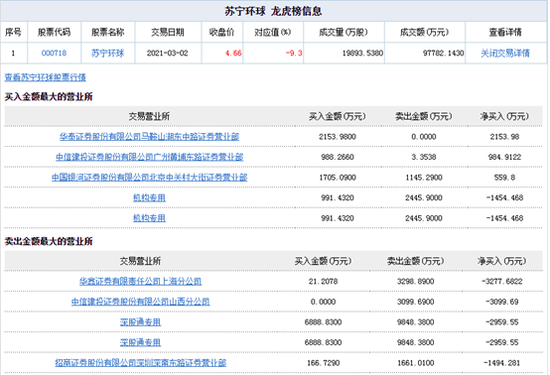Select the 0.0000 sell amount in 华泰证券马鞍山 row
550x375 pixels.
(x=424, y=136)
